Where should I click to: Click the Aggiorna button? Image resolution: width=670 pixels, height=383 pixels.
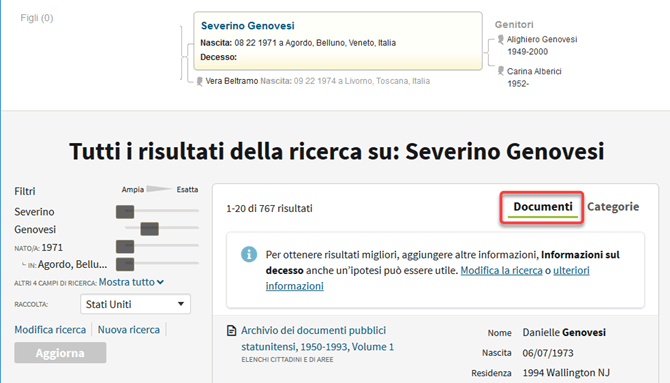[60, 353]
